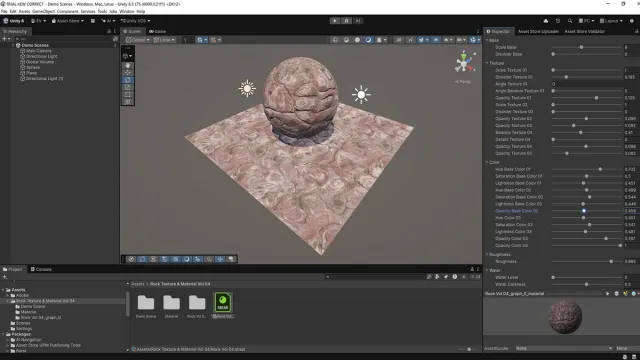Select the combined Transform tool
640x360 pixels.
pos(128,102)
